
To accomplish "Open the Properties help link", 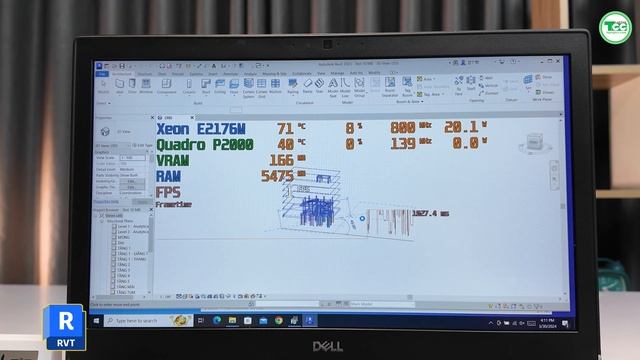I will 106,202.
